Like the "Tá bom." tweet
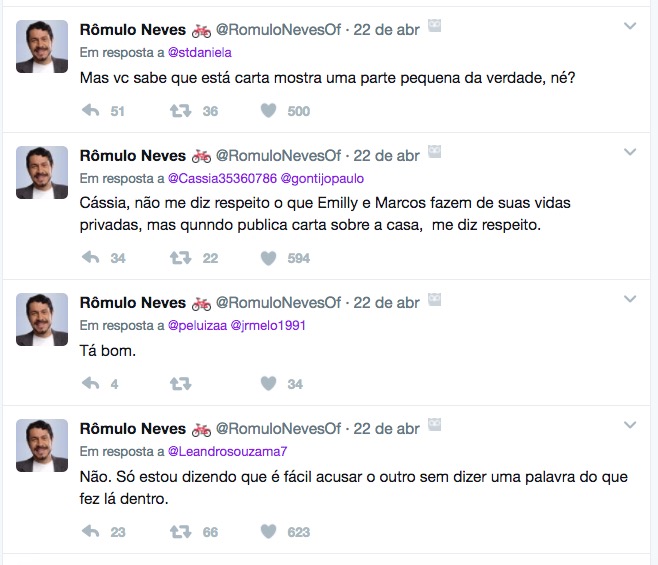The width and height of the screenshot is (658, 565). coord(268,383)
